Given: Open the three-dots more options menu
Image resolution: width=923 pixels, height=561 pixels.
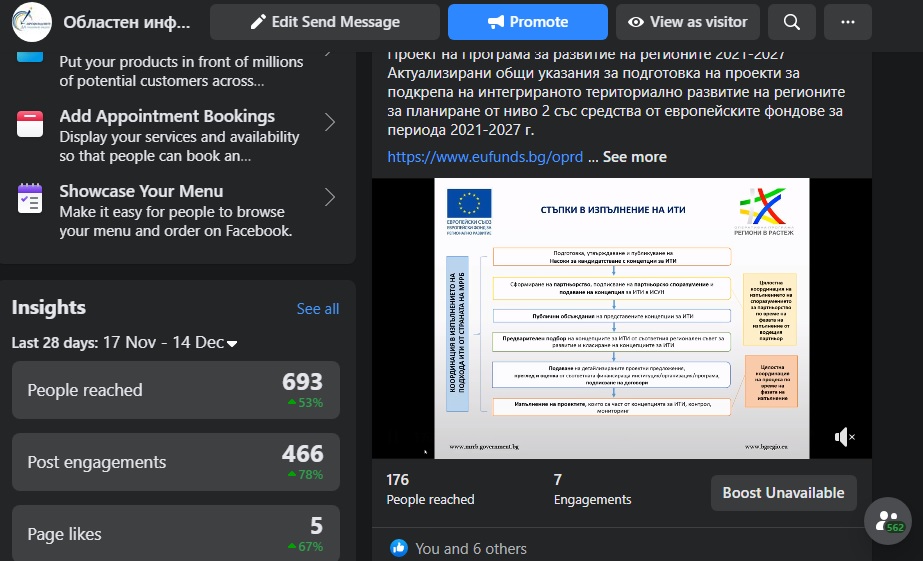Looking at the screenshot, I should coord(848,22).
